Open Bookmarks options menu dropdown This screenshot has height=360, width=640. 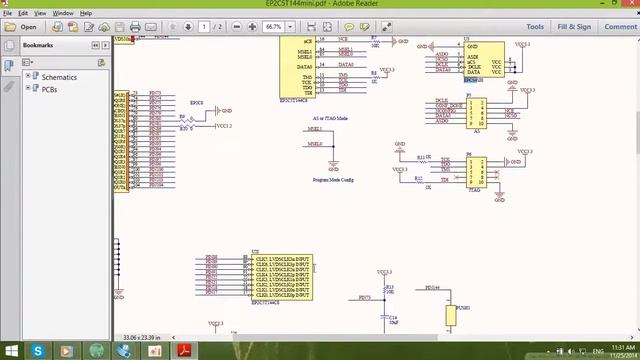(x=28, y=62)
